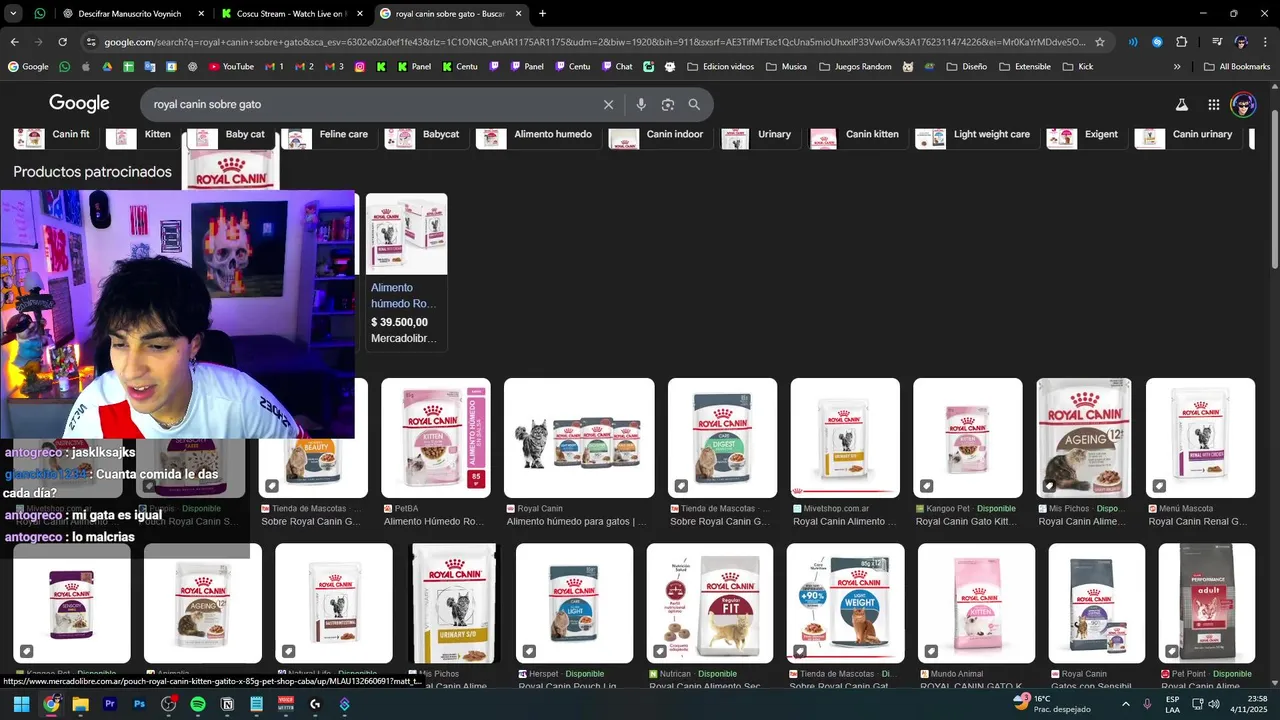Expand the hidden bookmarks overflow chevron
1280x720 pixels.
pos(1176,66)
